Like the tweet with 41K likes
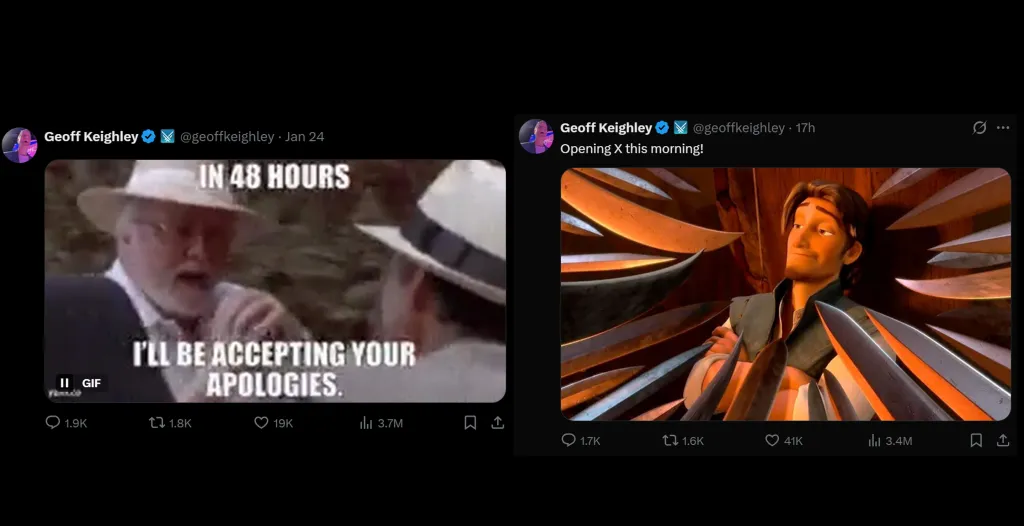Image resolution: width=1024 pixels, height=526 pixels. pyautogui.click(x=784, y=441)
